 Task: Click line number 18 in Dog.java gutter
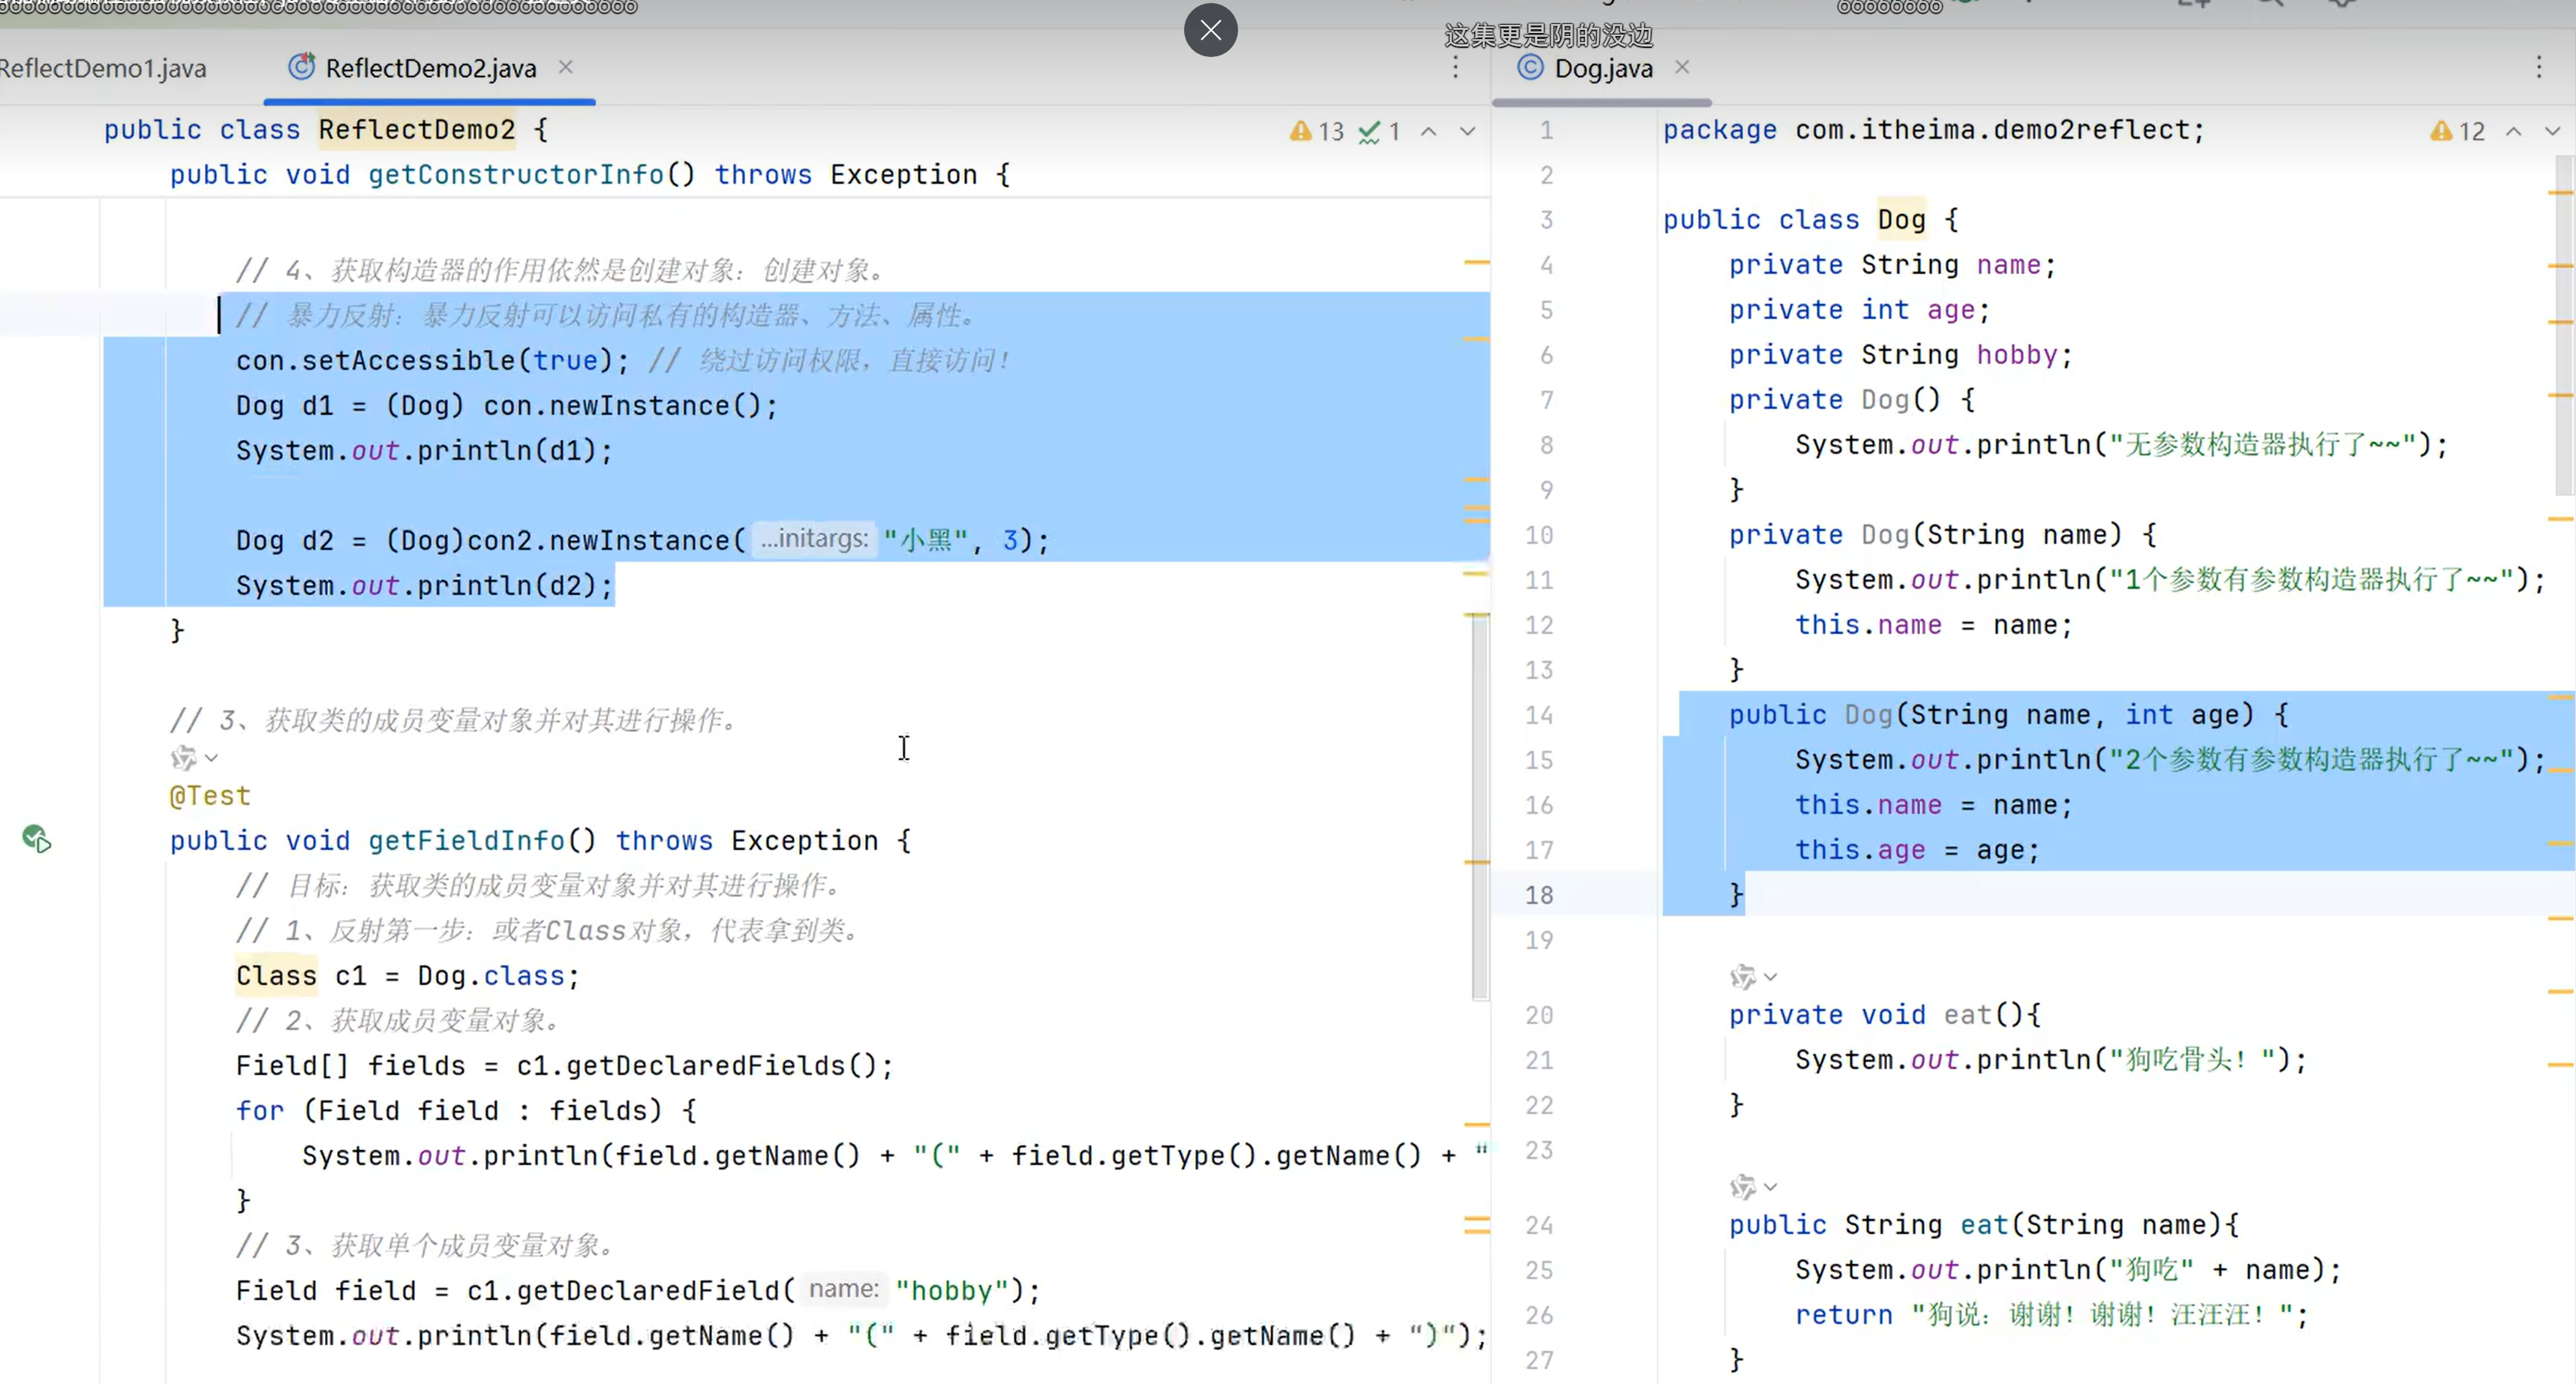point(1539,894)
